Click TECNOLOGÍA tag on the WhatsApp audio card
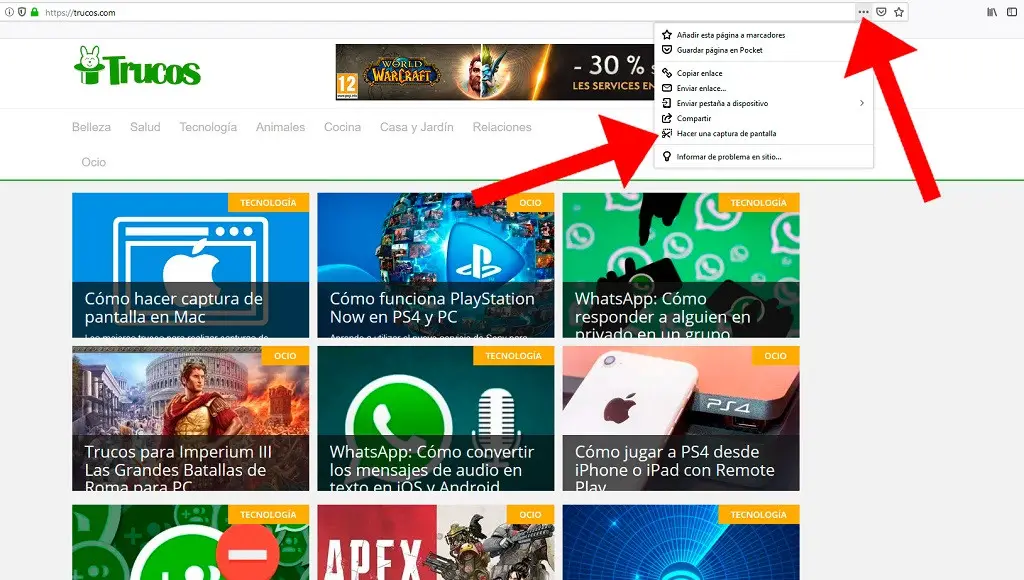Viewport: 1024px width, 580px height. pyautogui.click(x=513, y=356)
